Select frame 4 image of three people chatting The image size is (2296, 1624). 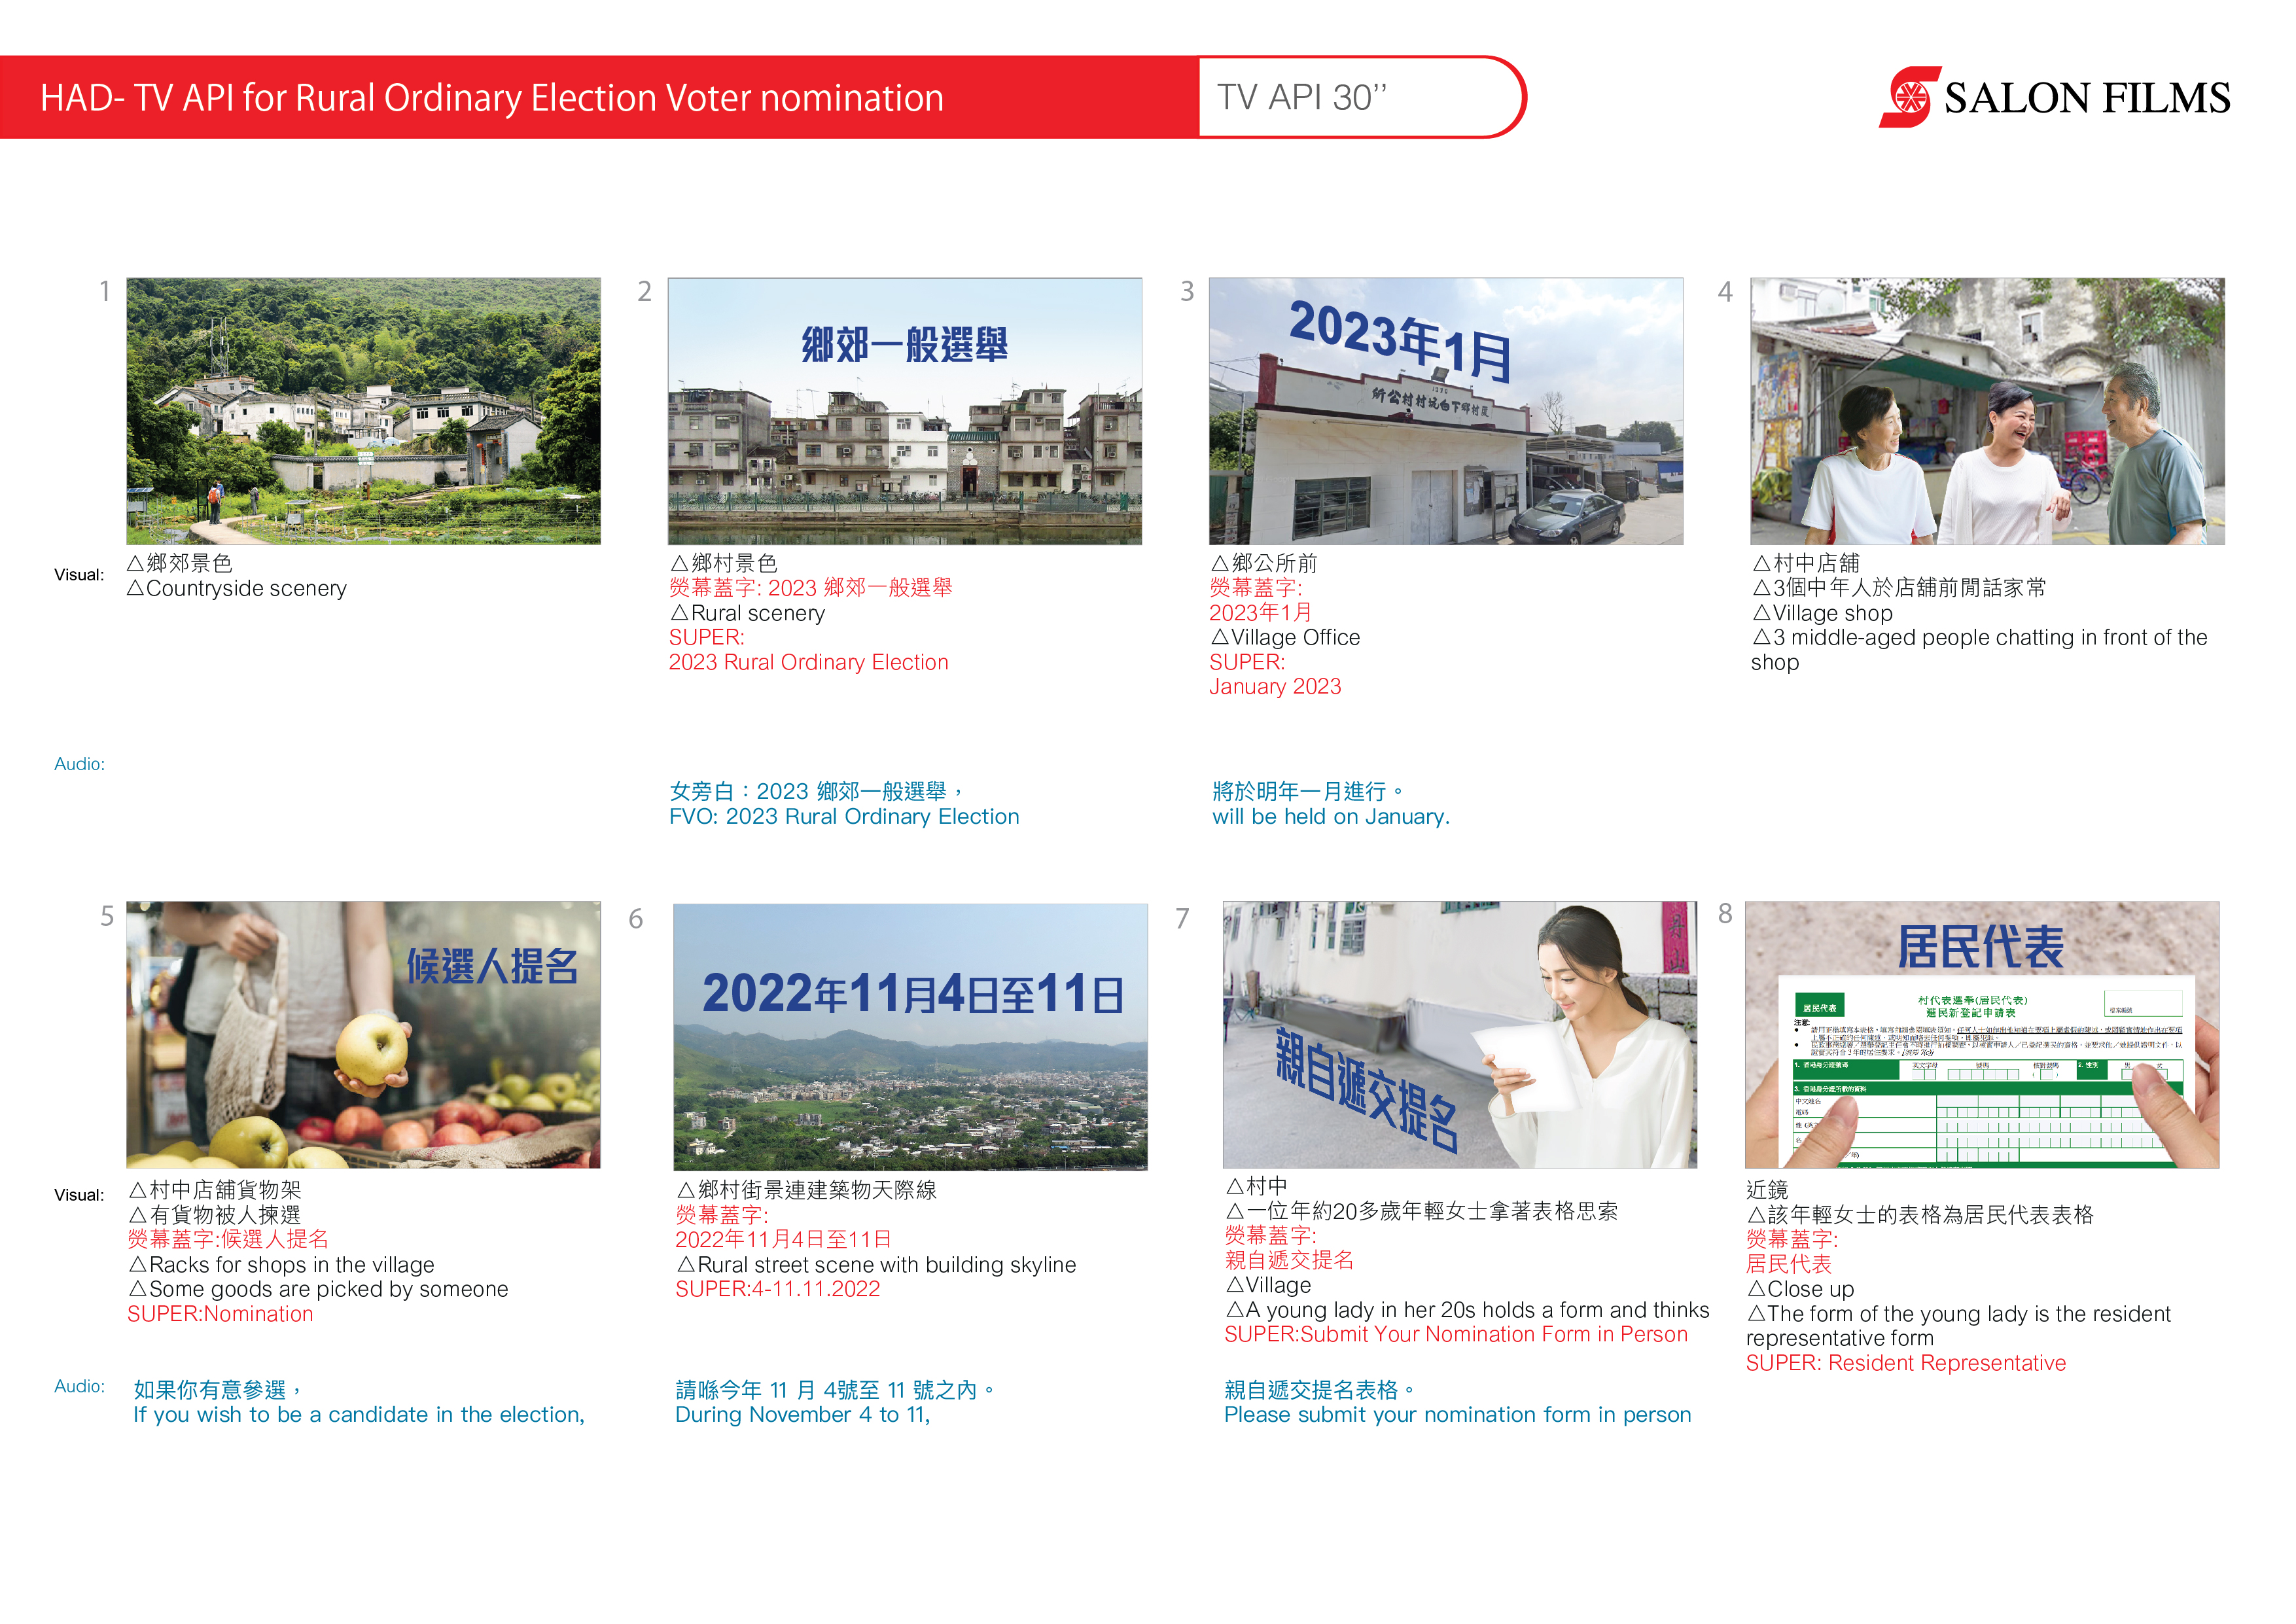1987,411
